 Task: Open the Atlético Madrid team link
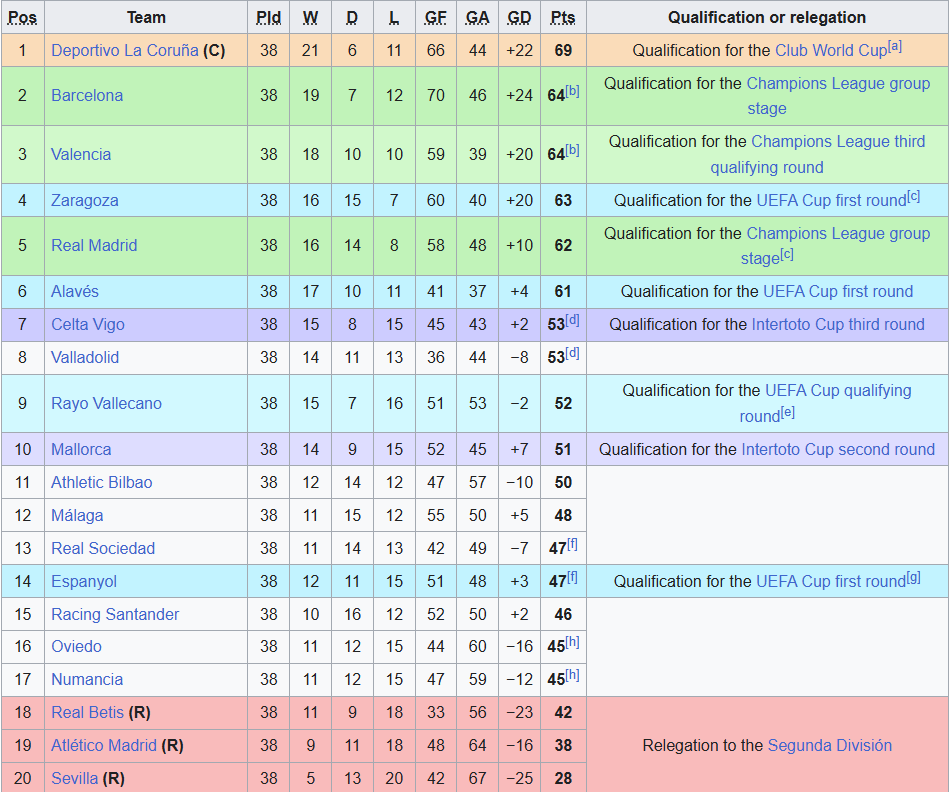click(x=104, y=745)
